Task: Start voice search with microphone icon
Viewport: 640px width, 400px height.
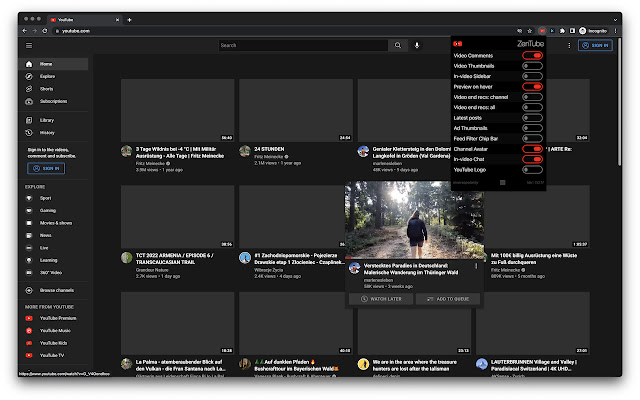Action: coord(417,45)
